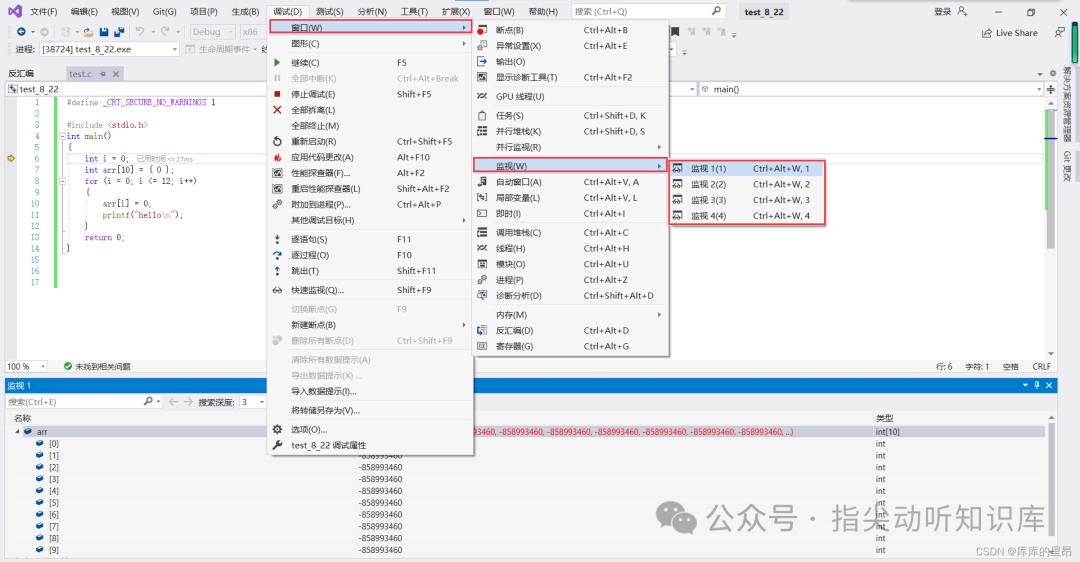The image size is (1080, 562).
Task: Open the 视图(V) menu
Action: point(125,12)
